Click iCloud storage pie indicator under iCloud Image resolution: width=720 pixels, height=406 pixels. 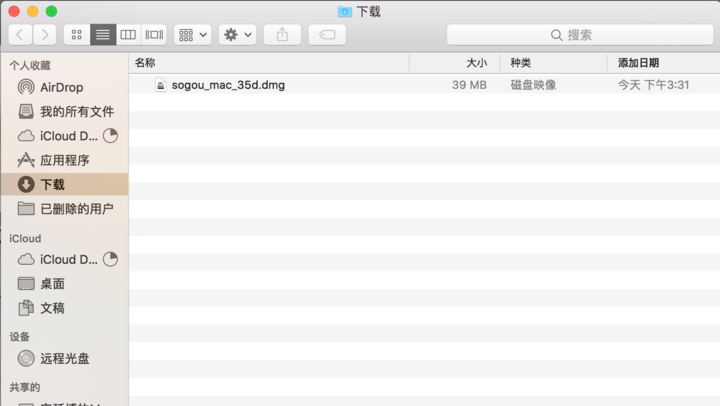(x=110, y=259)
